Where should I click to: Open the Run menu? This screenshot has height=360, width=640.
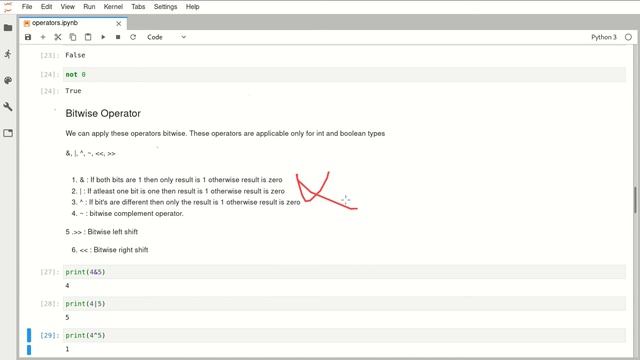point(89,7)
